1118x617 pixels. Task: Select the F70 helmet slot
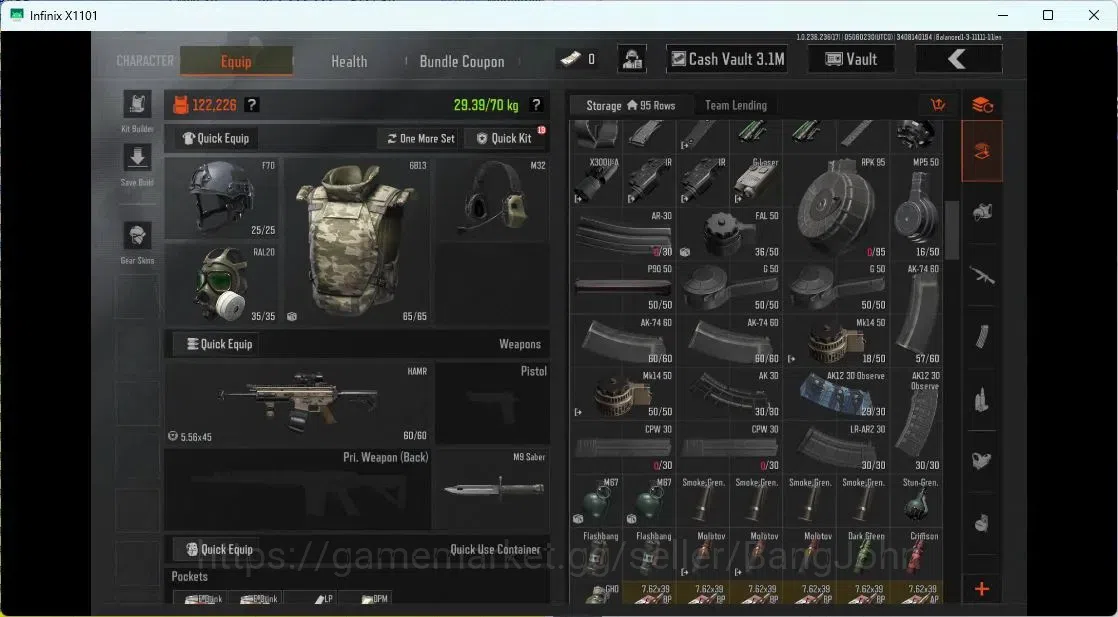(222, 198)
